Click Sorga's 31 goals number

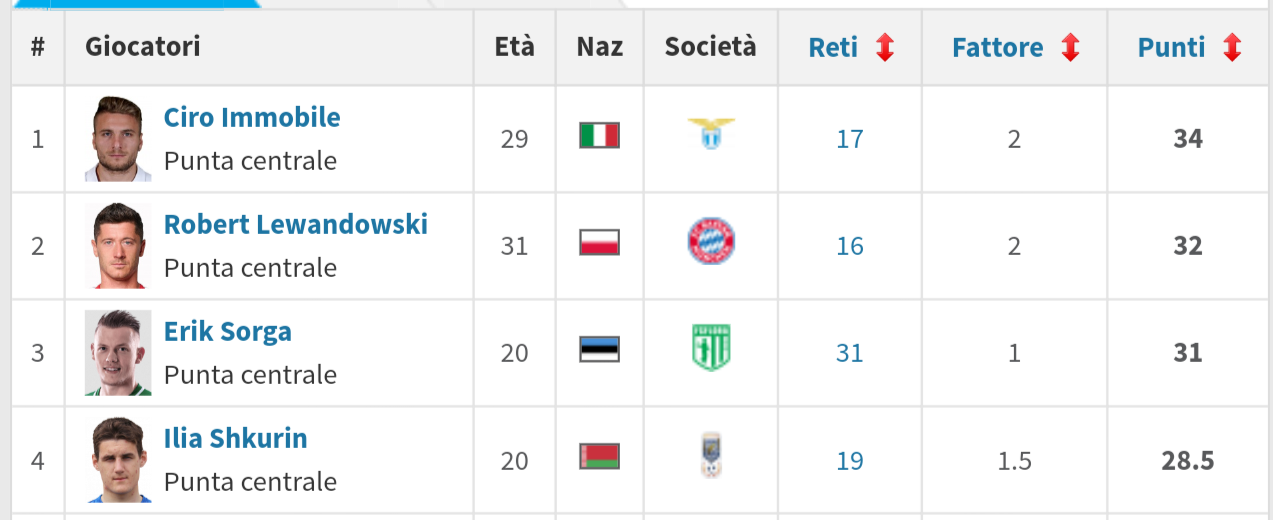tap(849, 353)
